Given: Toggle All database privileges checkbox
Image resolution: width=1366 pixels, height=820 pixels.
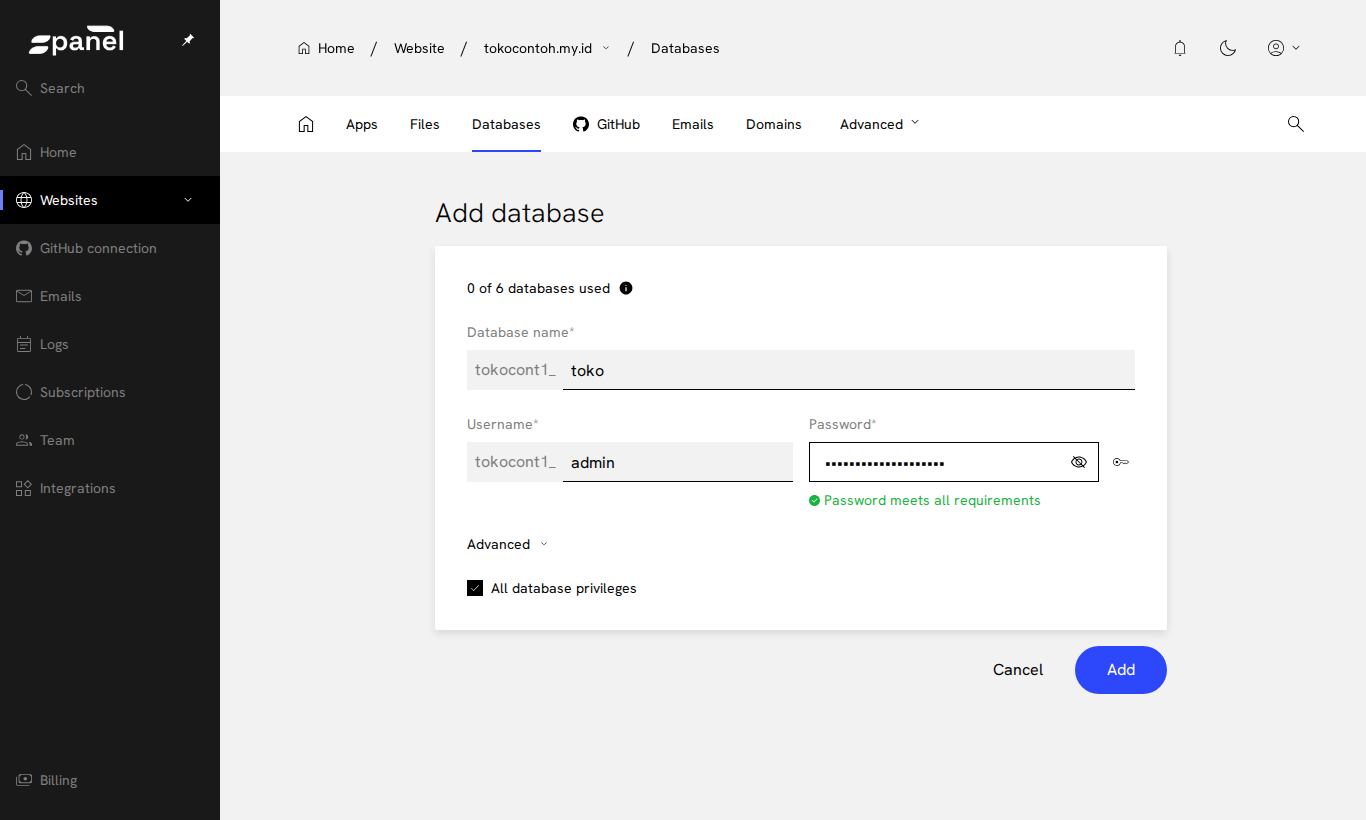Looking at the screenshot, I should coord(475,588).
